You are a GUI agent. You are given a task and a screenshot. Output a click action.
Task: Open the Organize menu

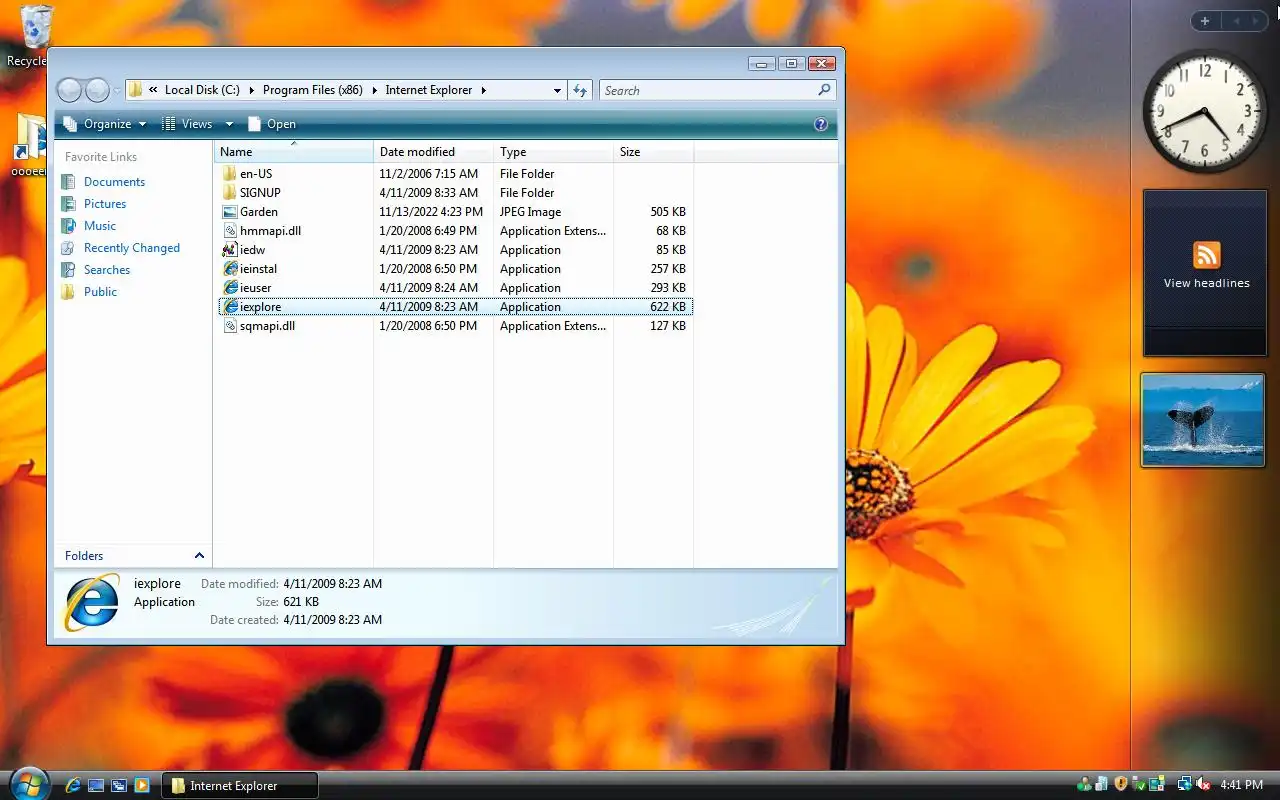click(x=104, y=124)
